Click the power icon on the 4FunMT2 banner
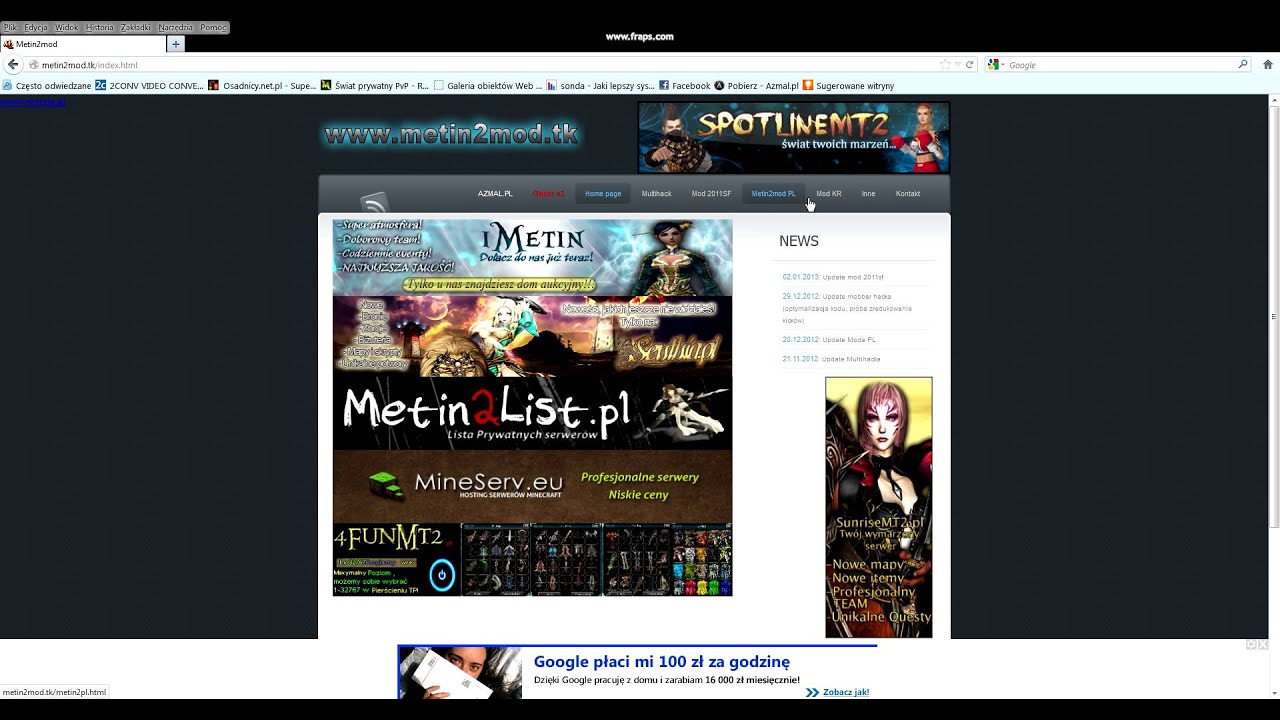Screen dimensions: 1280x720 click(x=442, y=575)
